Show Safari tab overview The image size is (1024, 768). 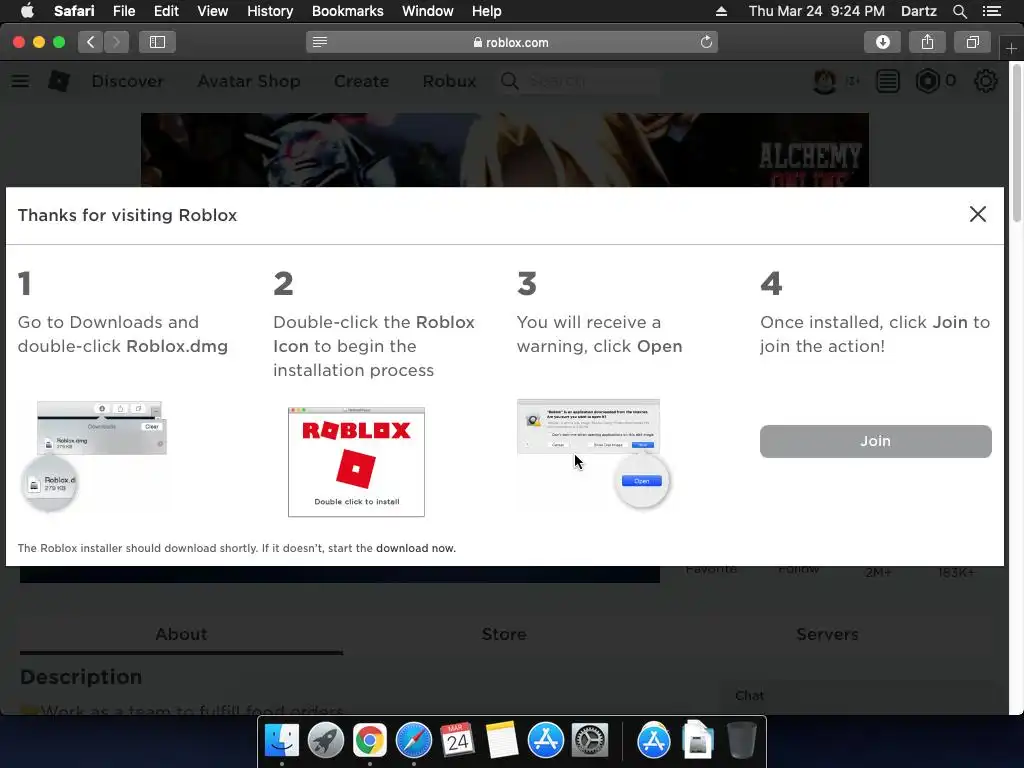tap(972, 42)
